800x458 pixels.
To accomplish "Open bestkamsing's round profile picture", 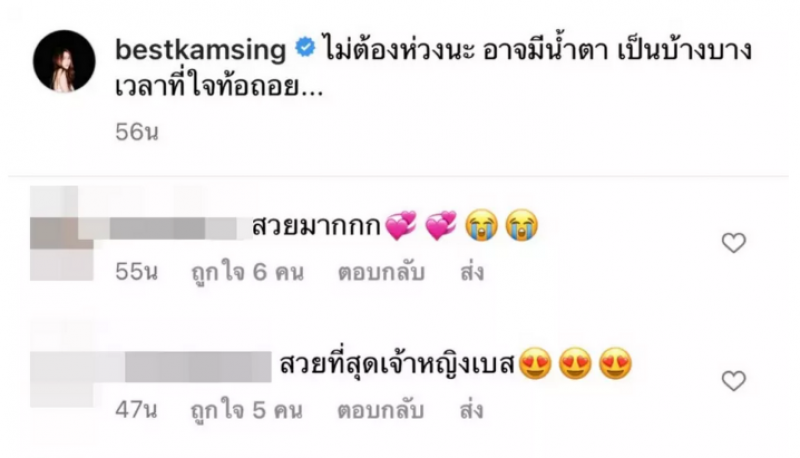I will point(64,61).
